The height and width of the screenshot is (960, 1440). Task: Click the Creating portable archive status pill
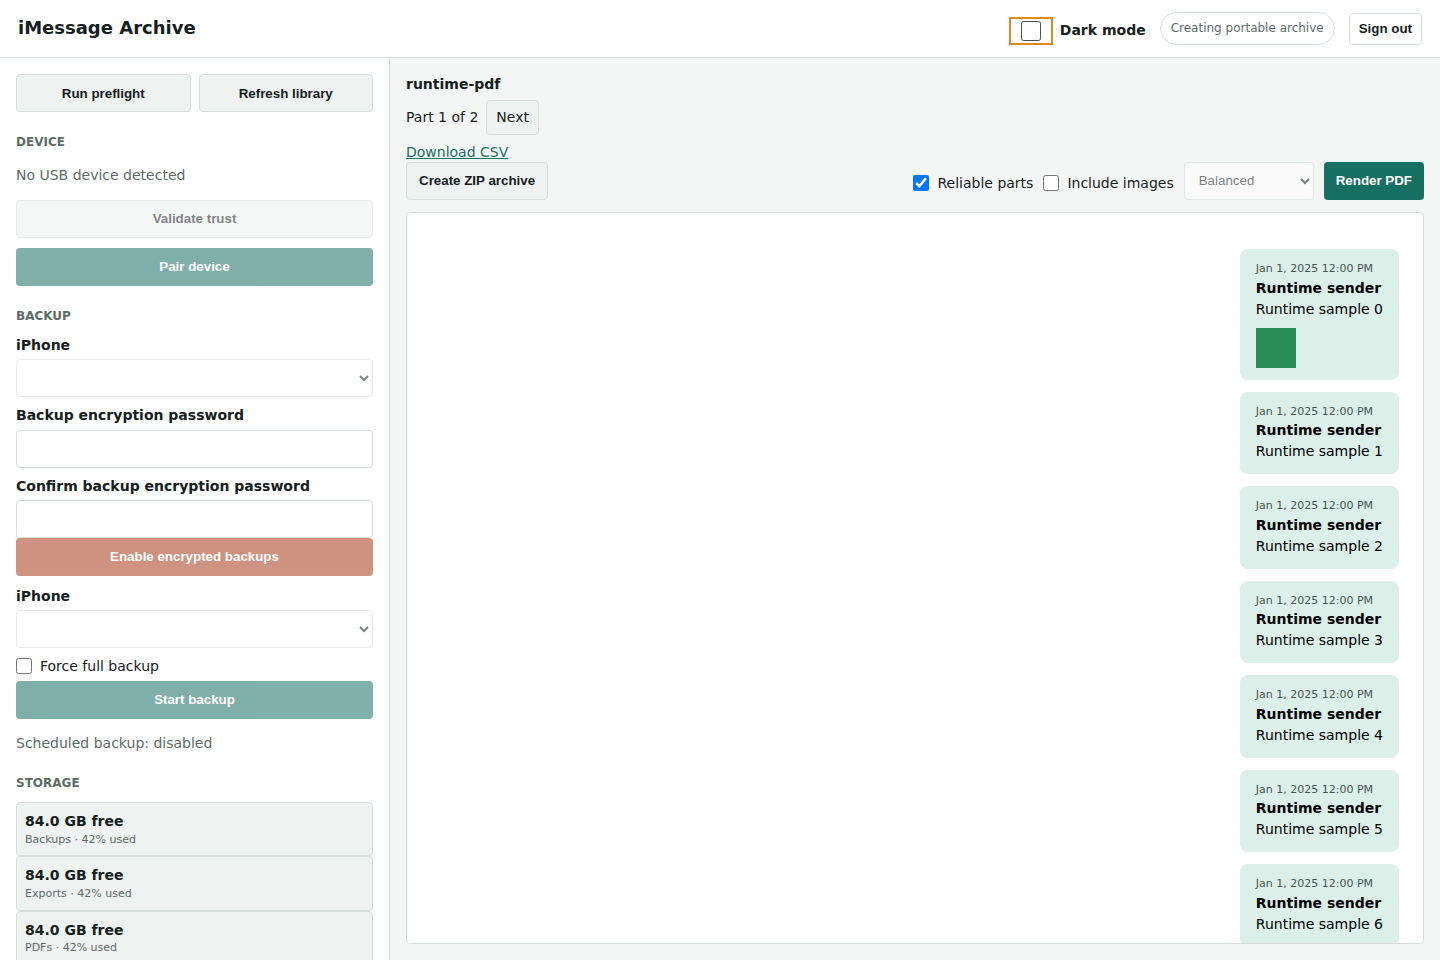pyautogui.click(x=1247, y=28)
